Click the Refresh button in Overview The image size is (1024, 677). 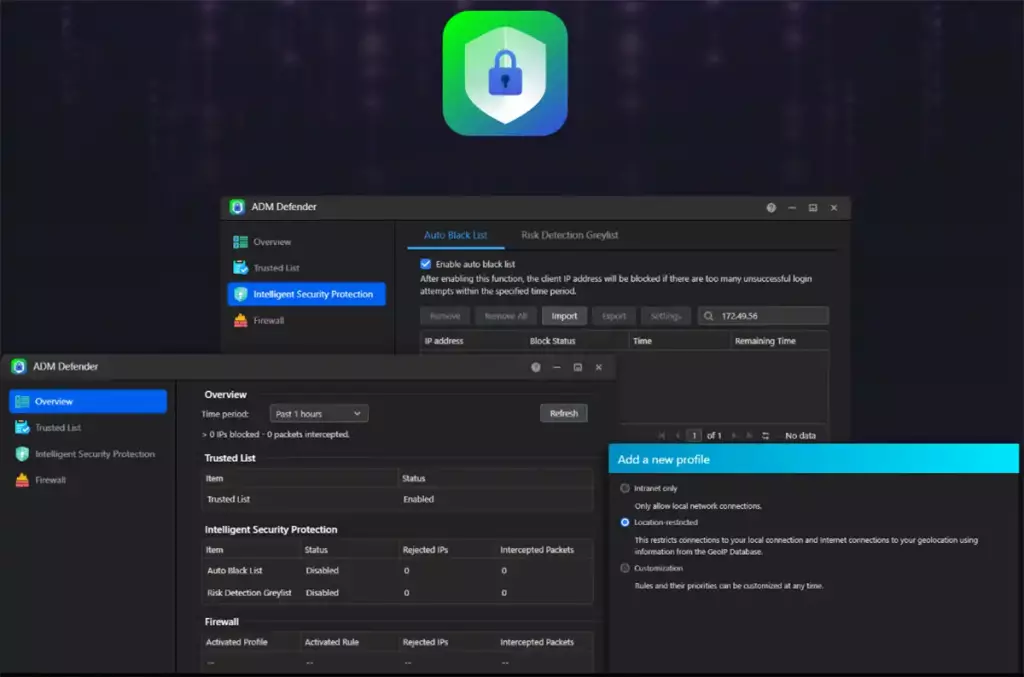(x=564, y=413)
